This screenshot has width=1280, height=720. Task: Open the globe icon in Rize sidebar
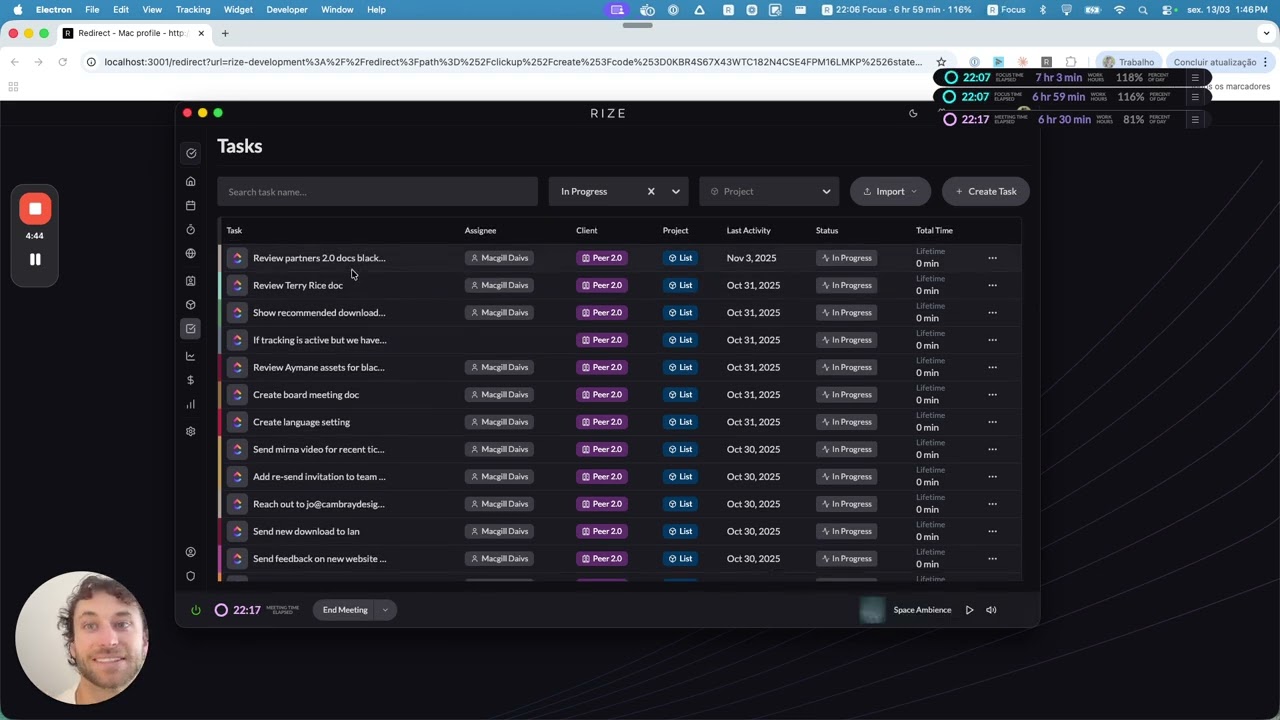(190, 254)
